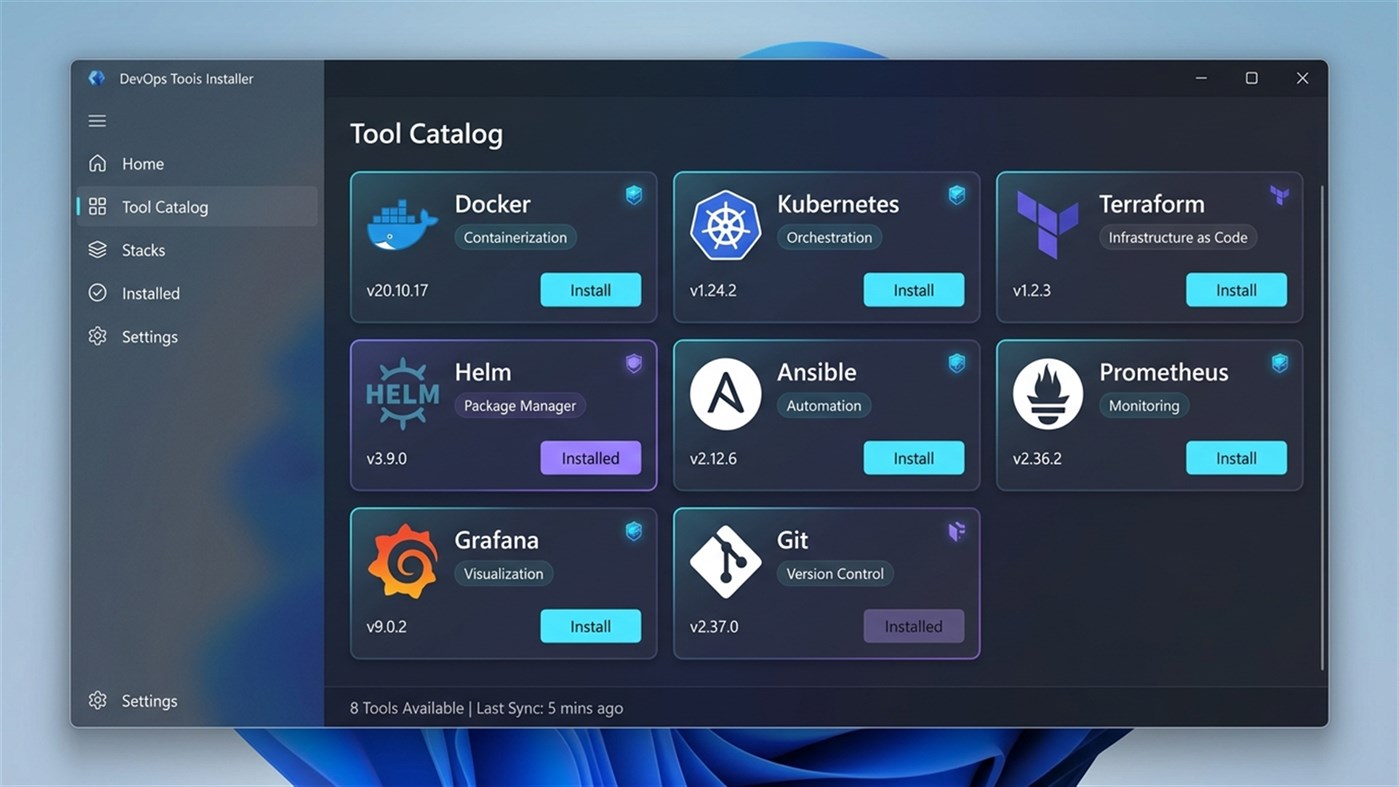This screenshot has width=1399, height=787.
Task: Click the Infrastructure as Code tag
Action: pos(1178,237)
